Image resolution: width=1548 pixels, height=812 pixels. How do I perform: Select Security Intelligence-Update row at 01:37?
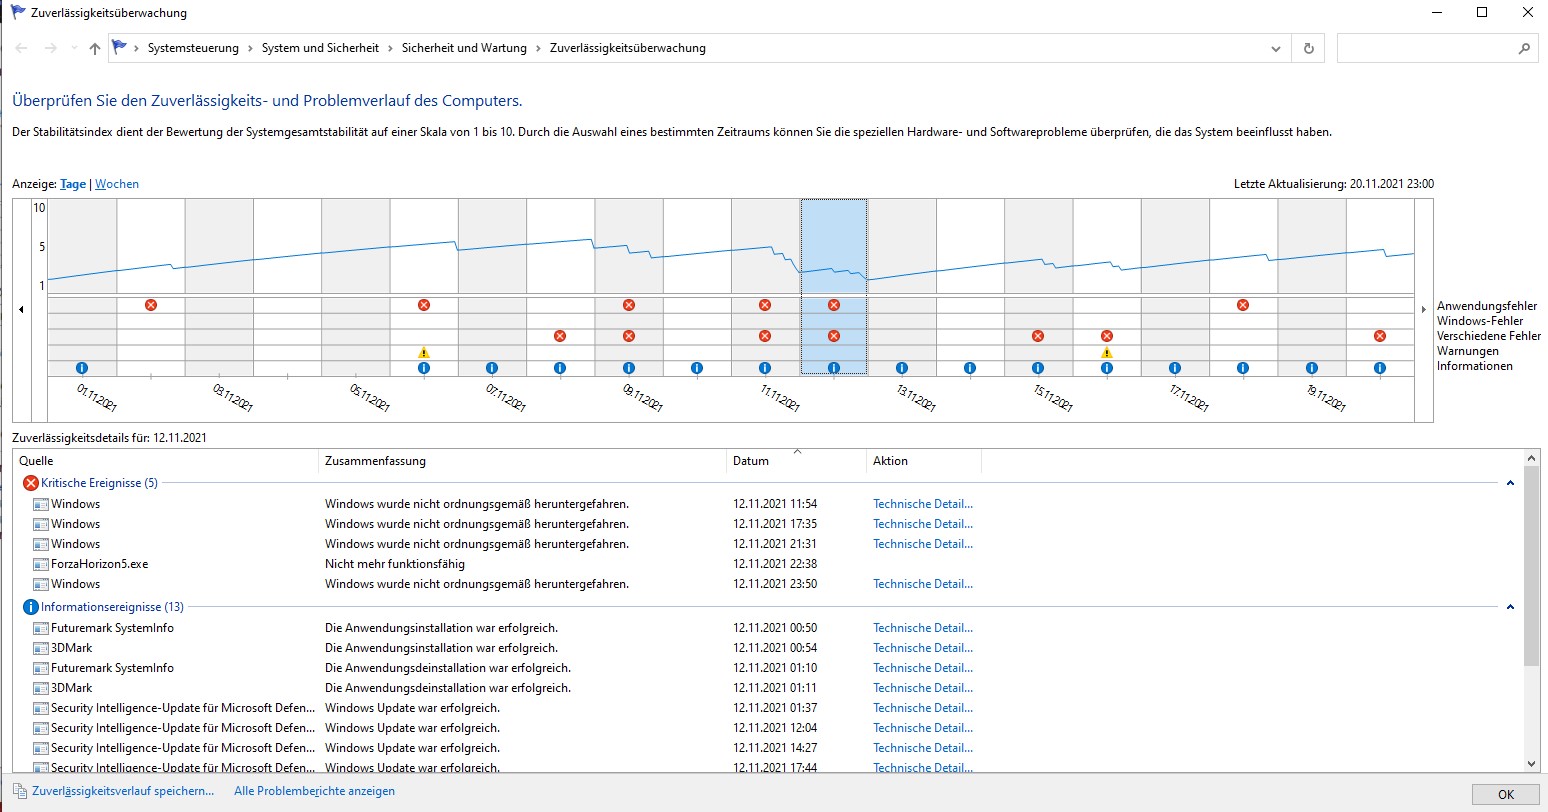768,708
